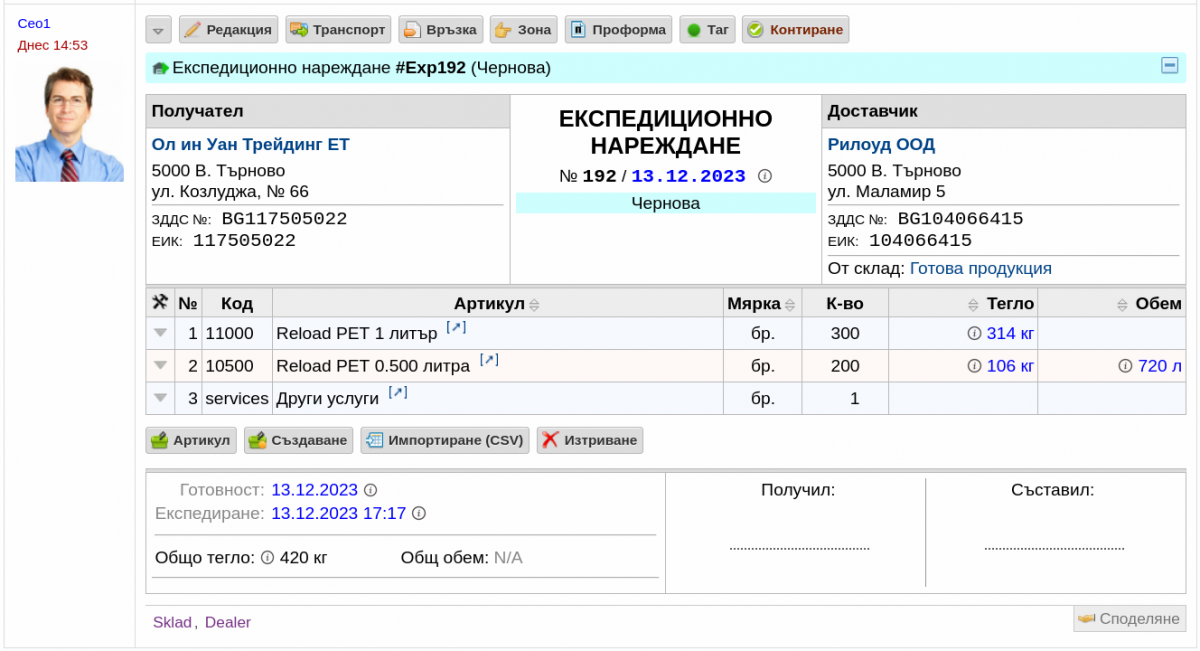Click item code 10500 cell

[x=237, y=366]
